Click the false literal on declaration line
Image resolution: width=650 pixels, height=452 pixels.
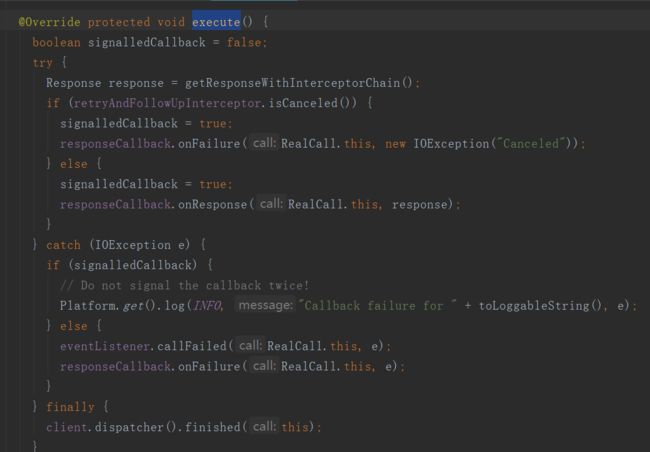pyautogui.click(x=244, y=42)
